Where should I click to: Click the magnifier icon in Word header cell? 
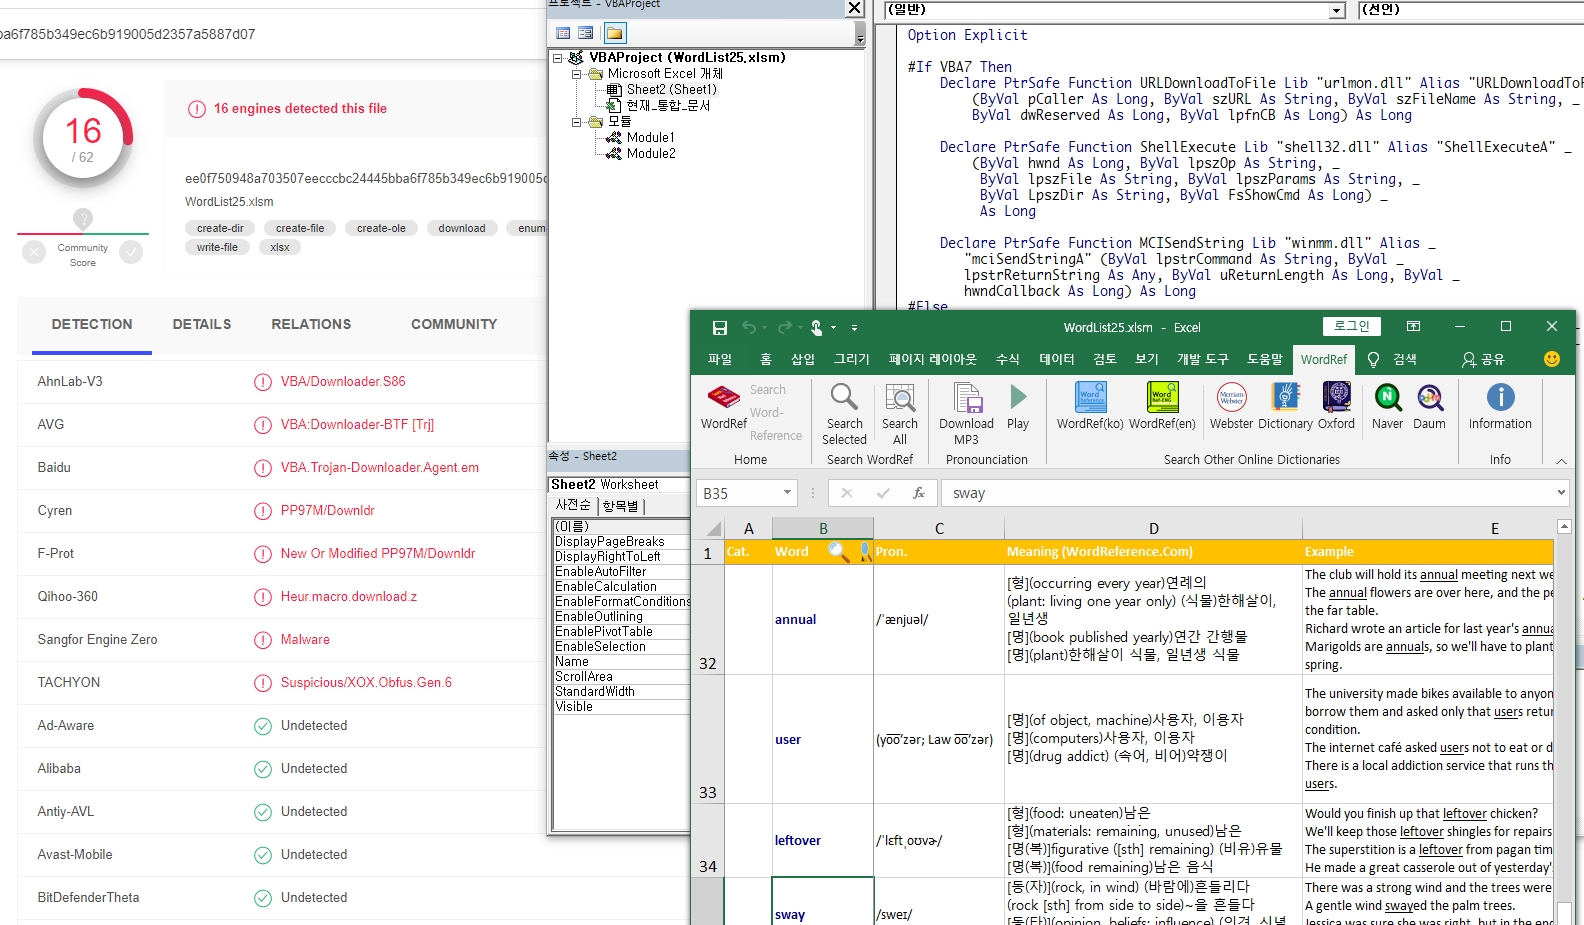(x=839, y=551)
